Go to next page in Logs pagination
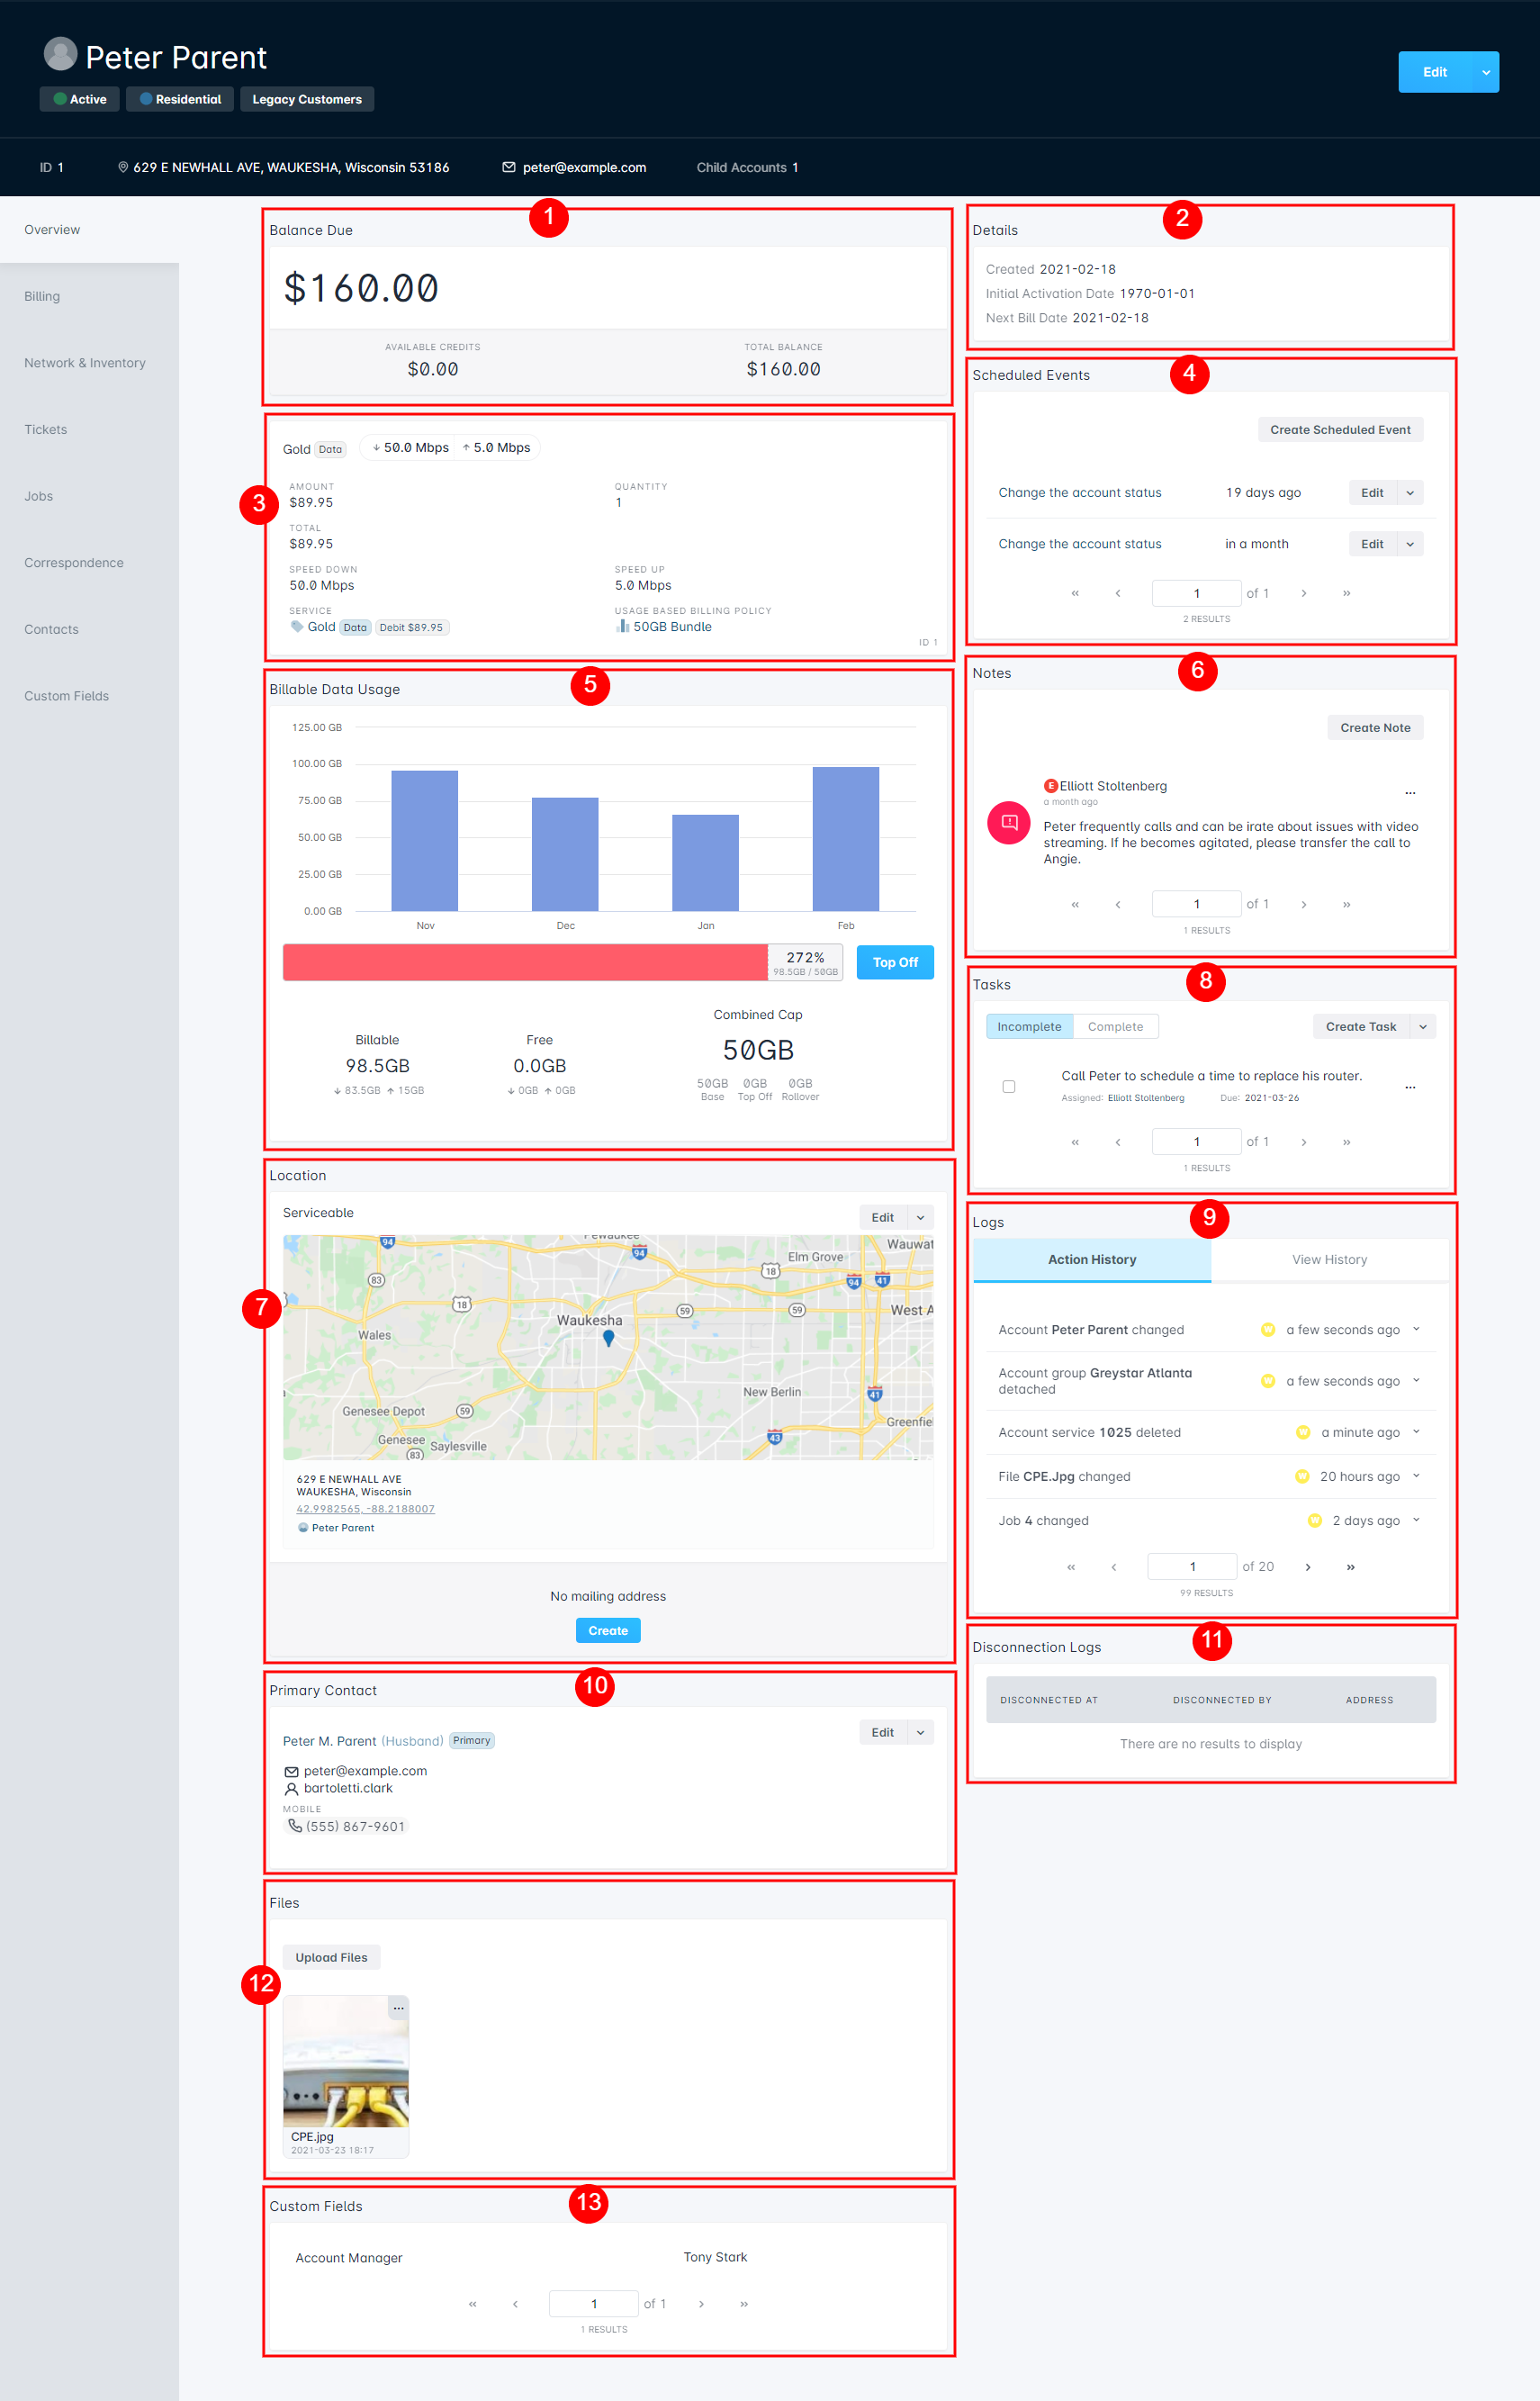Viewport: 1540px width, 2401px height. pos(1308,1567)
